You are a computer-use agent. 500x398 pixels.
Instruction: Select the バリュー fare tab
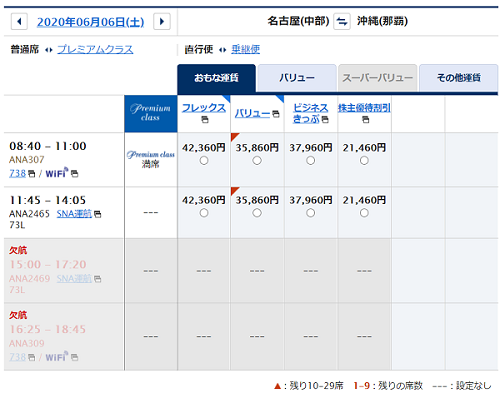297,78
